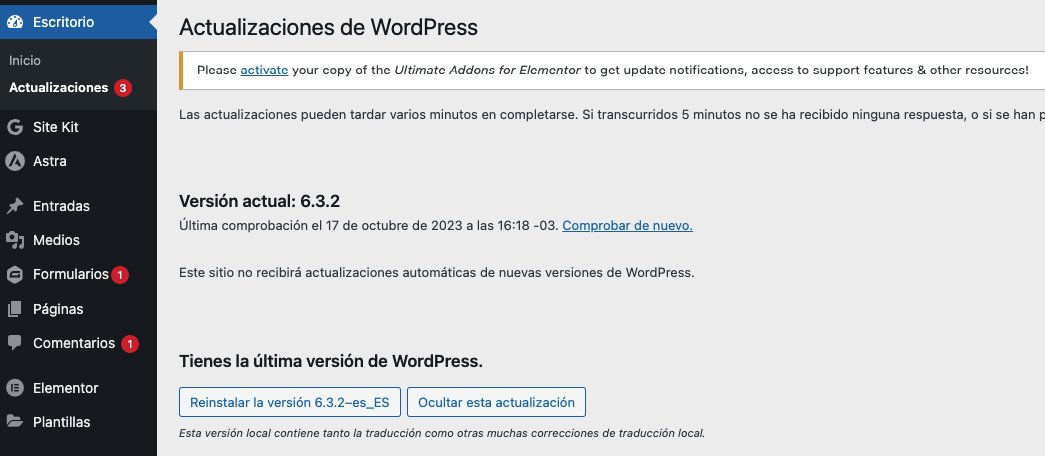The image size is (1045, 456).
Task: Click the Versión actual: 6.3.2 text
Action: (x=260, y=201)
